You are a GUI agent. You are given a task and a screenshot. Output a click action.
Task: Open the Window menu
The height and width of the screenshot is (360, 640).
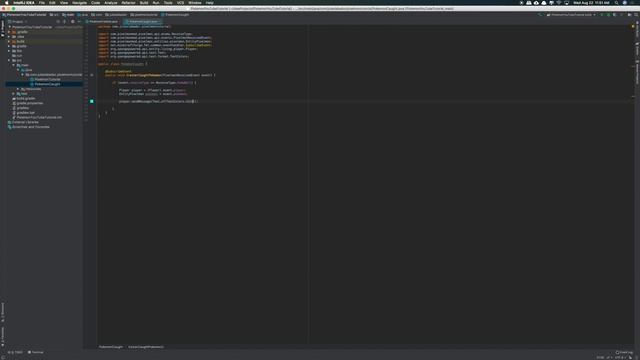point(195,2)
